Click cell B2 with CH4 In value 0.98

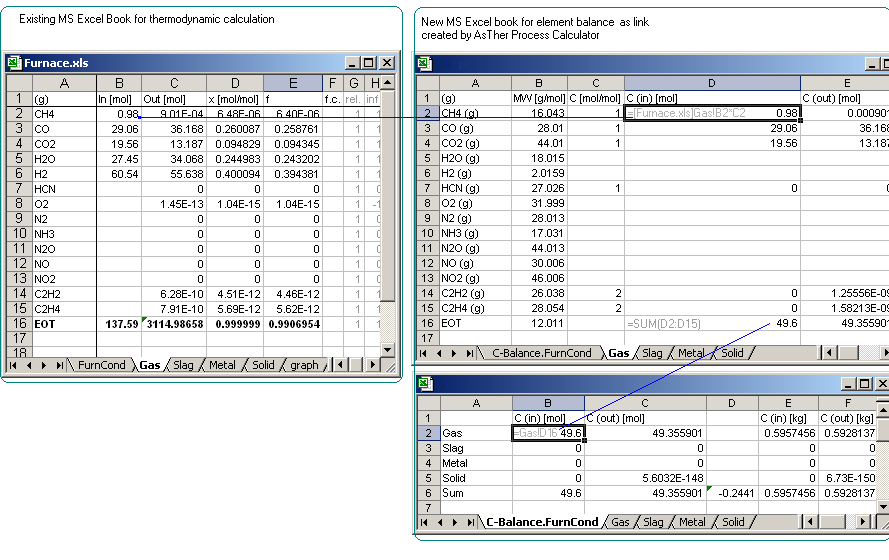pos(119,114)
